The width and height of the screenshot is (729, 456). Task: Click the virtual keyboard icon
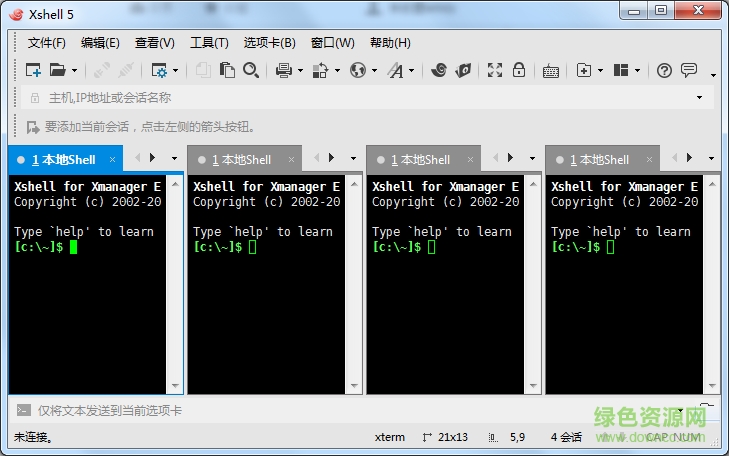pos(551,70)
